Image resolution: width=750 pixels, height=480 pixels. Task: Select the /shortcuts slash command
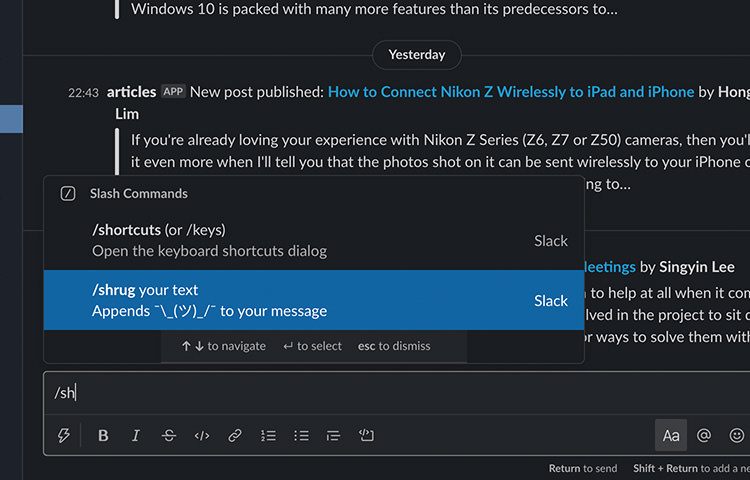point(314,240)
